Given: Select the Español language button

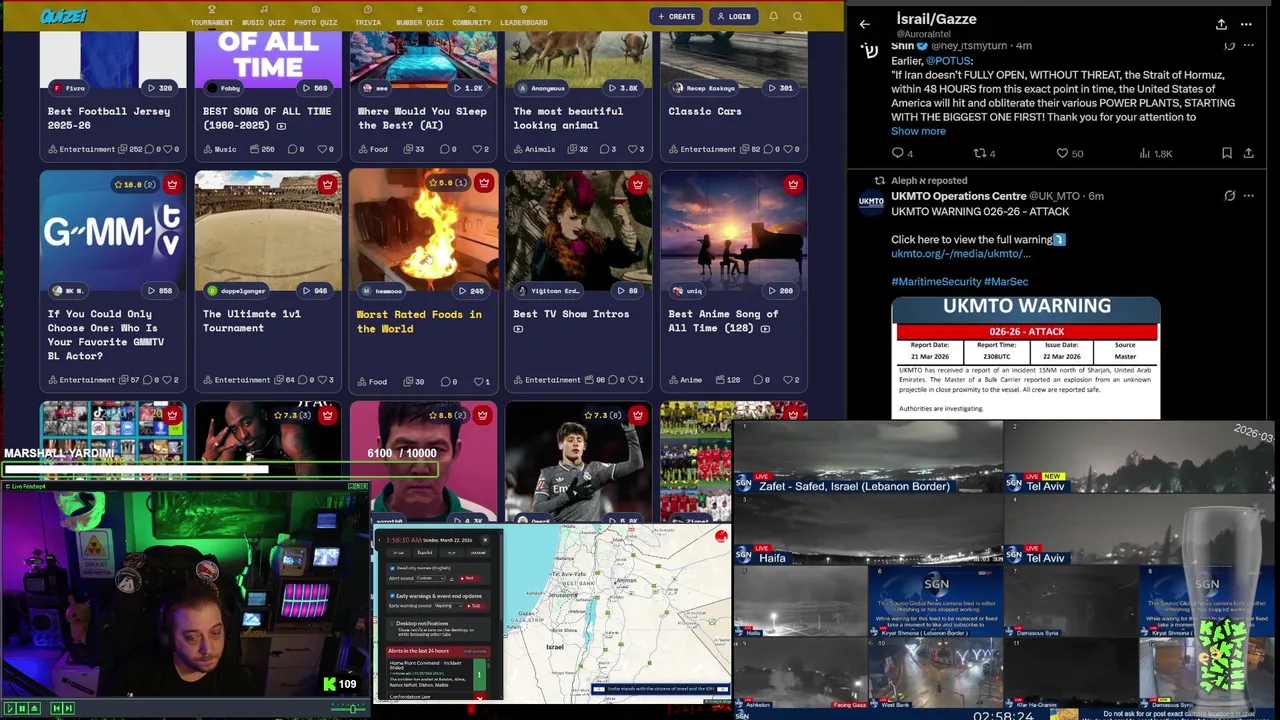Looking at the screenshot, I should coord(425,553).
